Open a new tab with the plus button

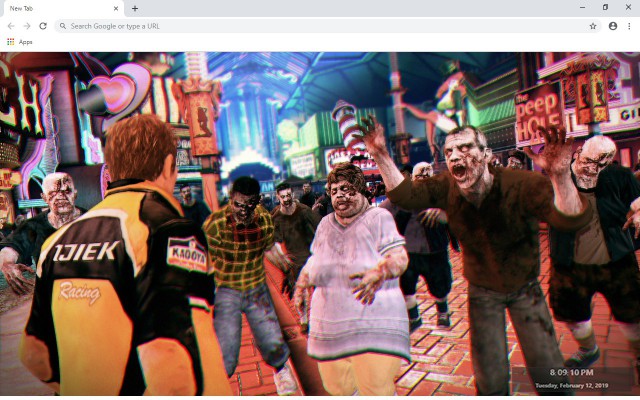click(135, 8)
